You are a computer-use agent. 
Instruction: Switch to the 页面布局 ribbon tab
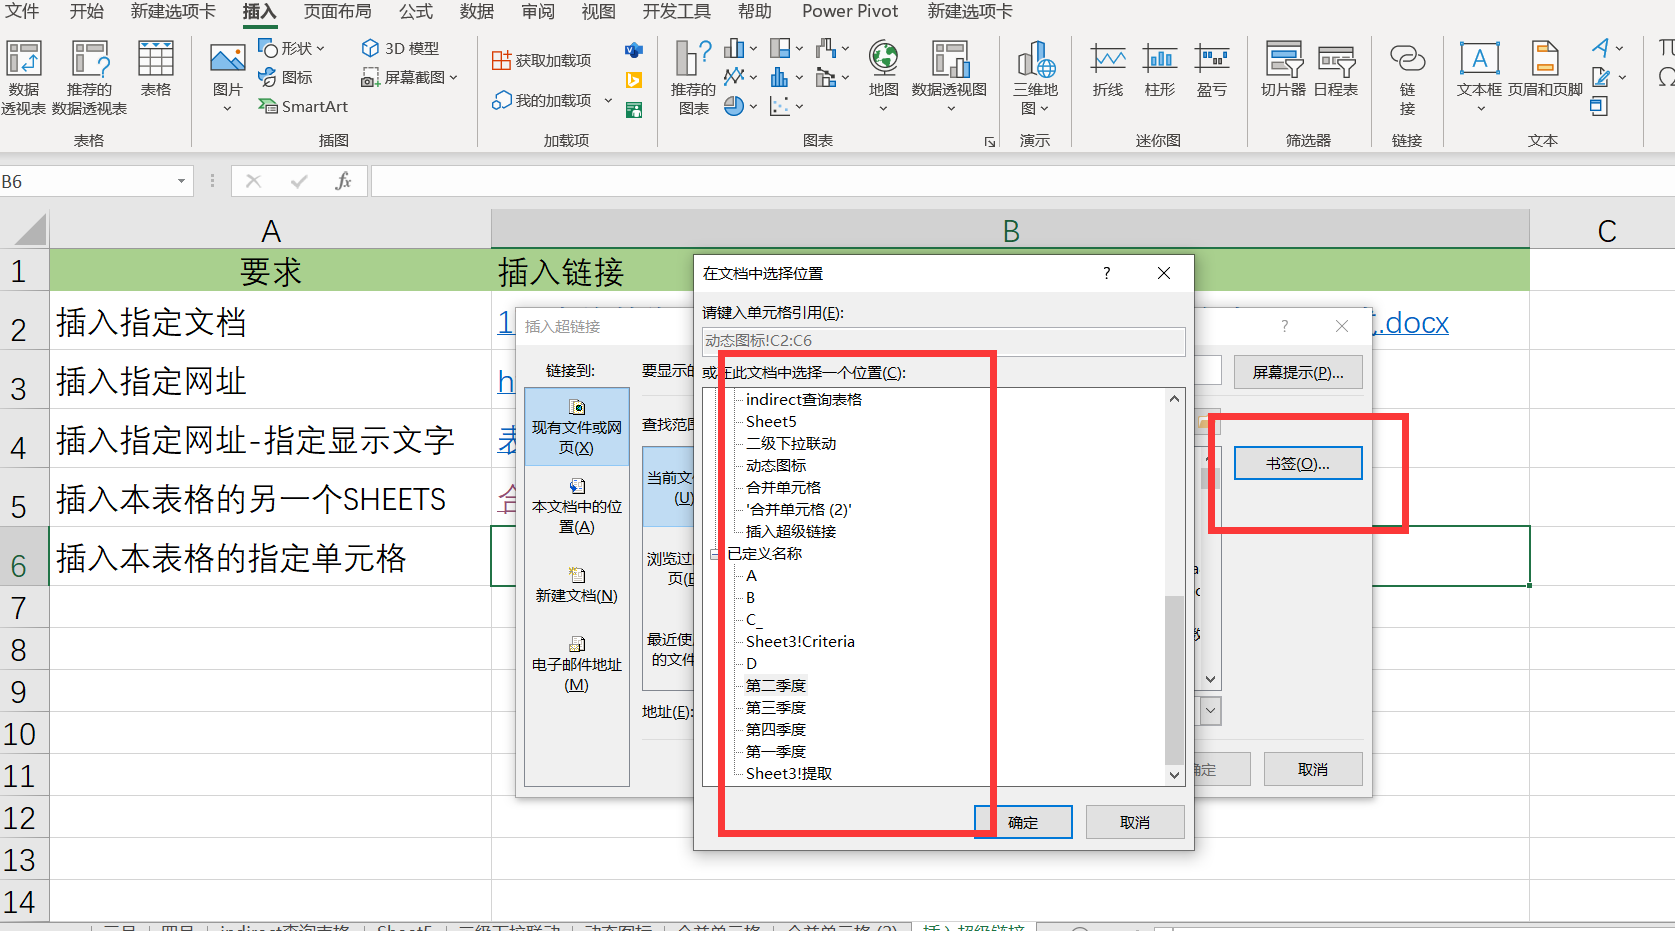(x=337, y=11)
